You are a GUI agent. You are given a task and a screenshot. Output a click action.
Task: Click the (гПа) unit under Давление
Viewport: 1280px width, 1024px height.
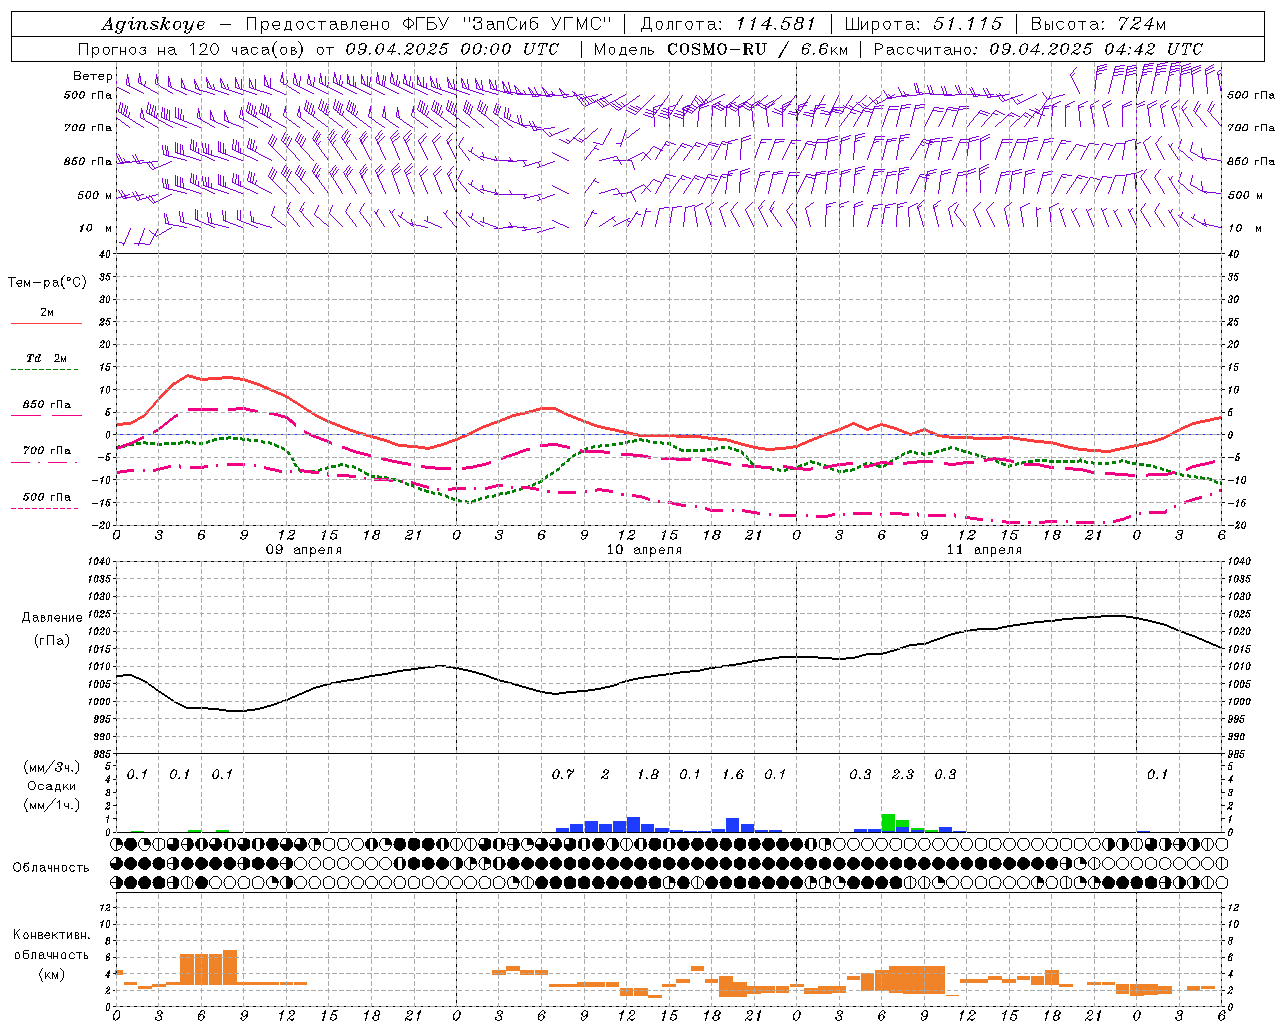click(52, 641)
